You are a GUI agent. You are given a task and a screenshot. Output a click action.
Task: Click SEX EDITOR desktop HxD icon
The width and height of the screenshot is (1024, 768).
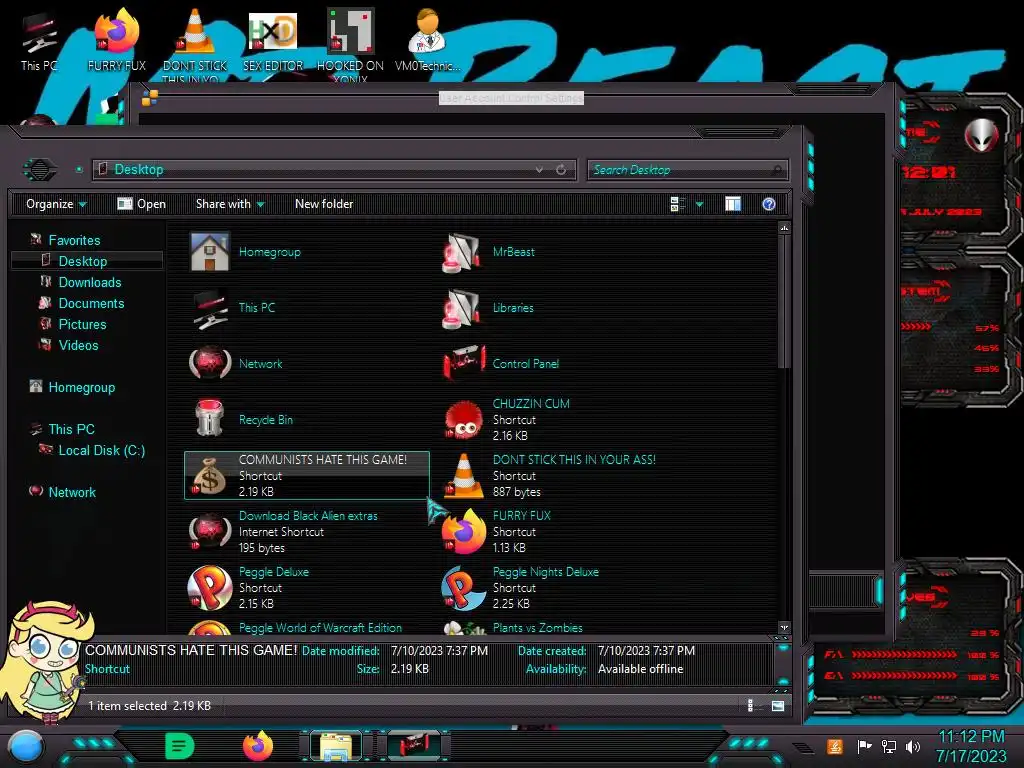(272, 40)
